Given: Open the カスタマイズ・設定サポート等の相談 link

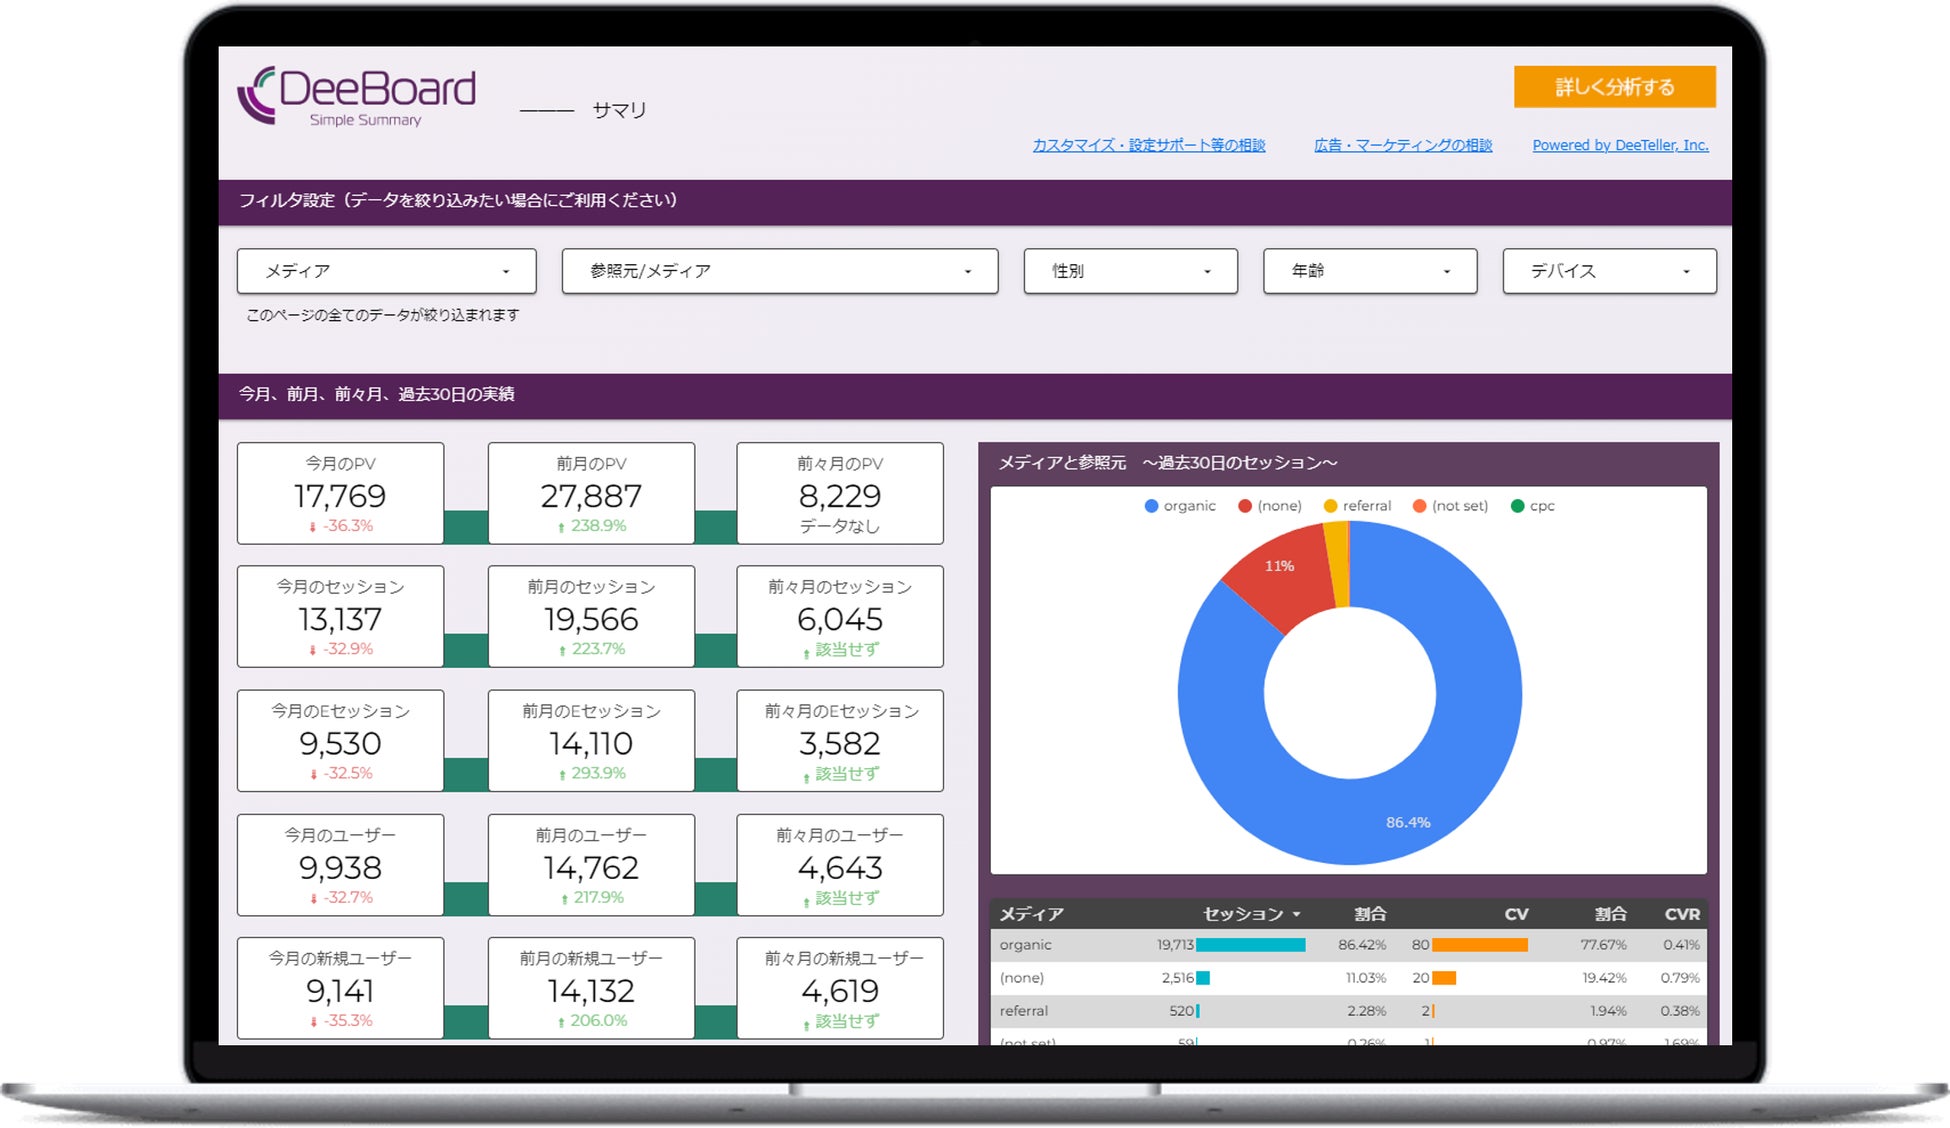Looking at the screenshot, I should click(x=1148, y=145).
